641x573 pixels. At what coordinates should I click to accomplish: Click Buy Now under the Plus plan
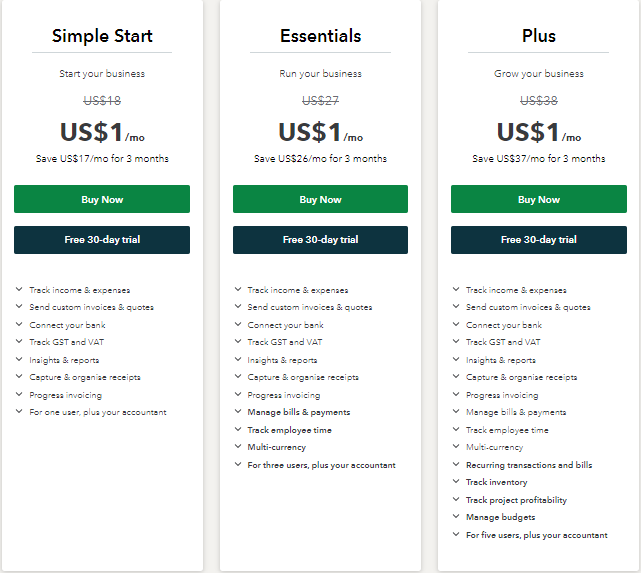click(538, 199)
